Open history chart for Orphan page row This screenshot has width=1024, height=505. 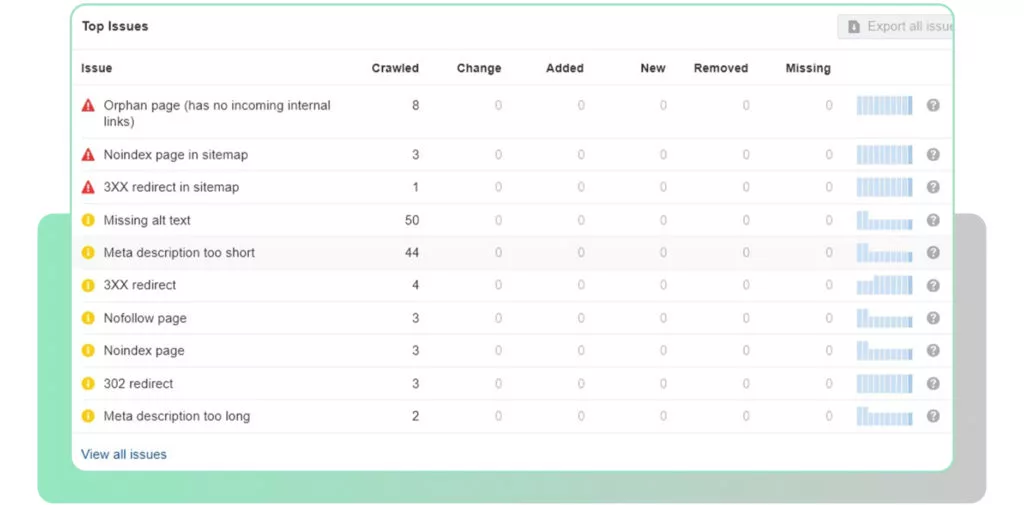(884, 105)
